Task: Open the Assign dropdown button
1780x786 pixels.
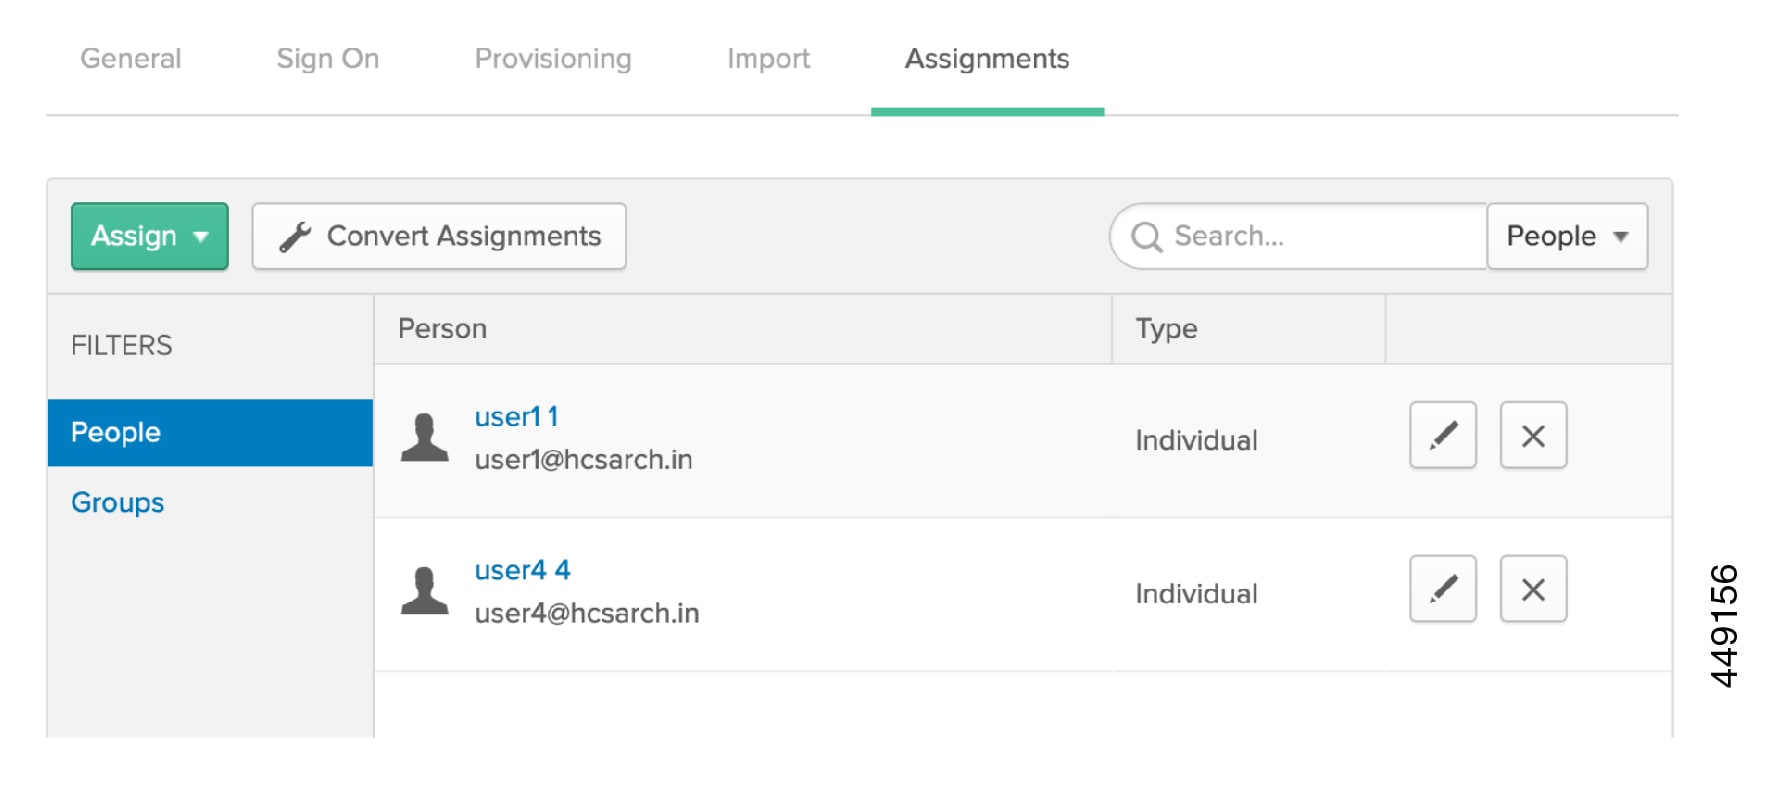Action: click(x=150, y=236)
